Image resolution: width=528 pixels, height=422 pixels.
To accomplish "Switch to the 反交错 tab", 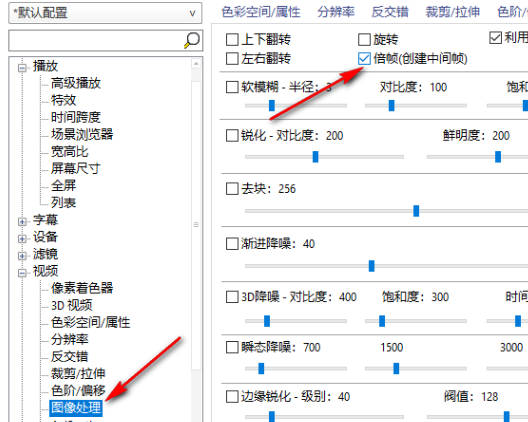I will click(390, 12).
